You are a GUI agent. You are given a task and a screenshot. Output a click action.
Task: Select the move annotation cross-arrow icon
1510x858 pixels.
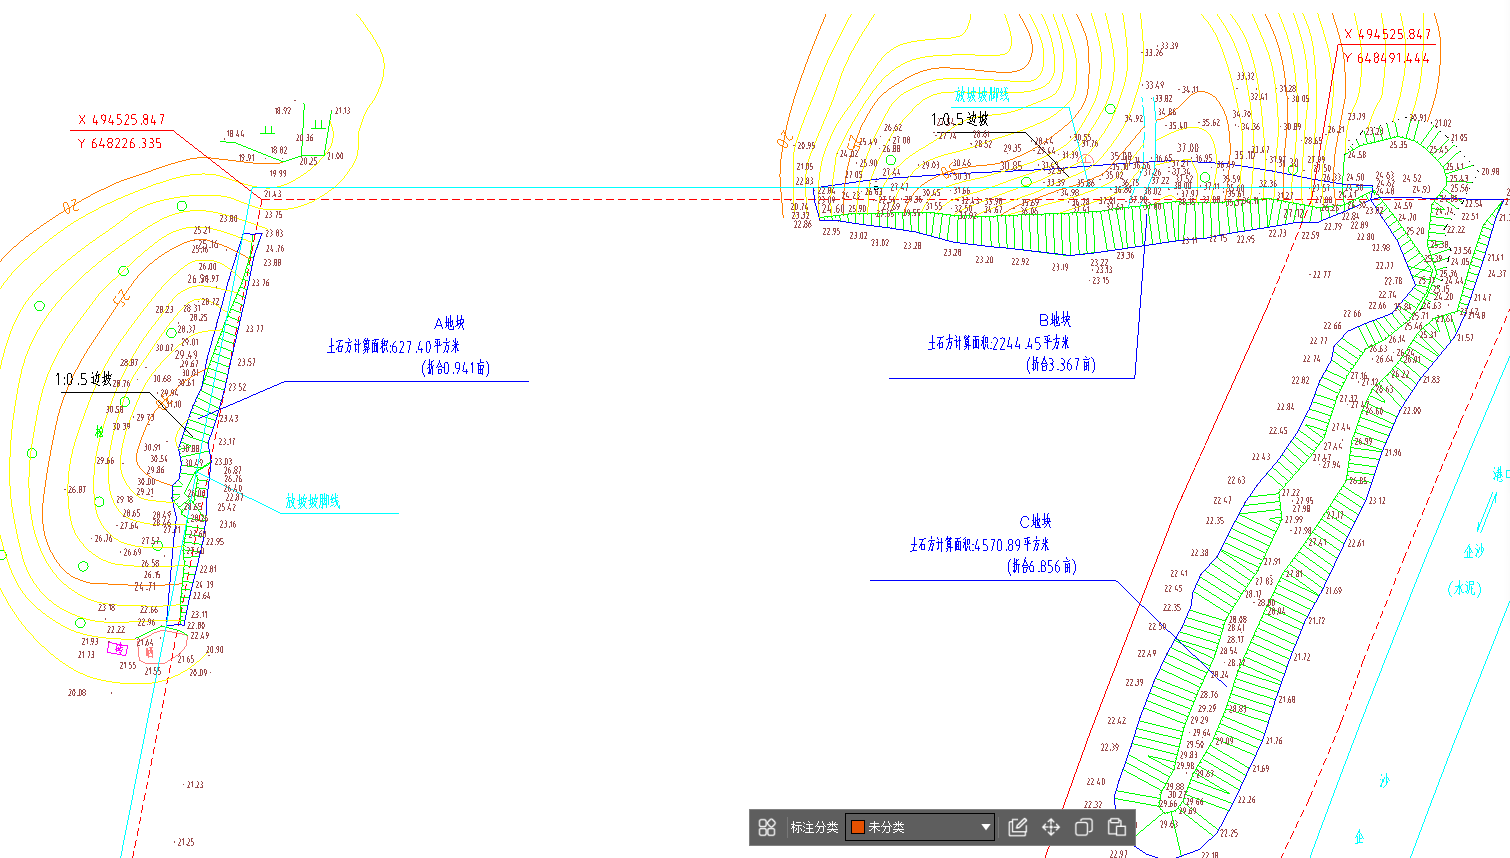coord(1051,827)
